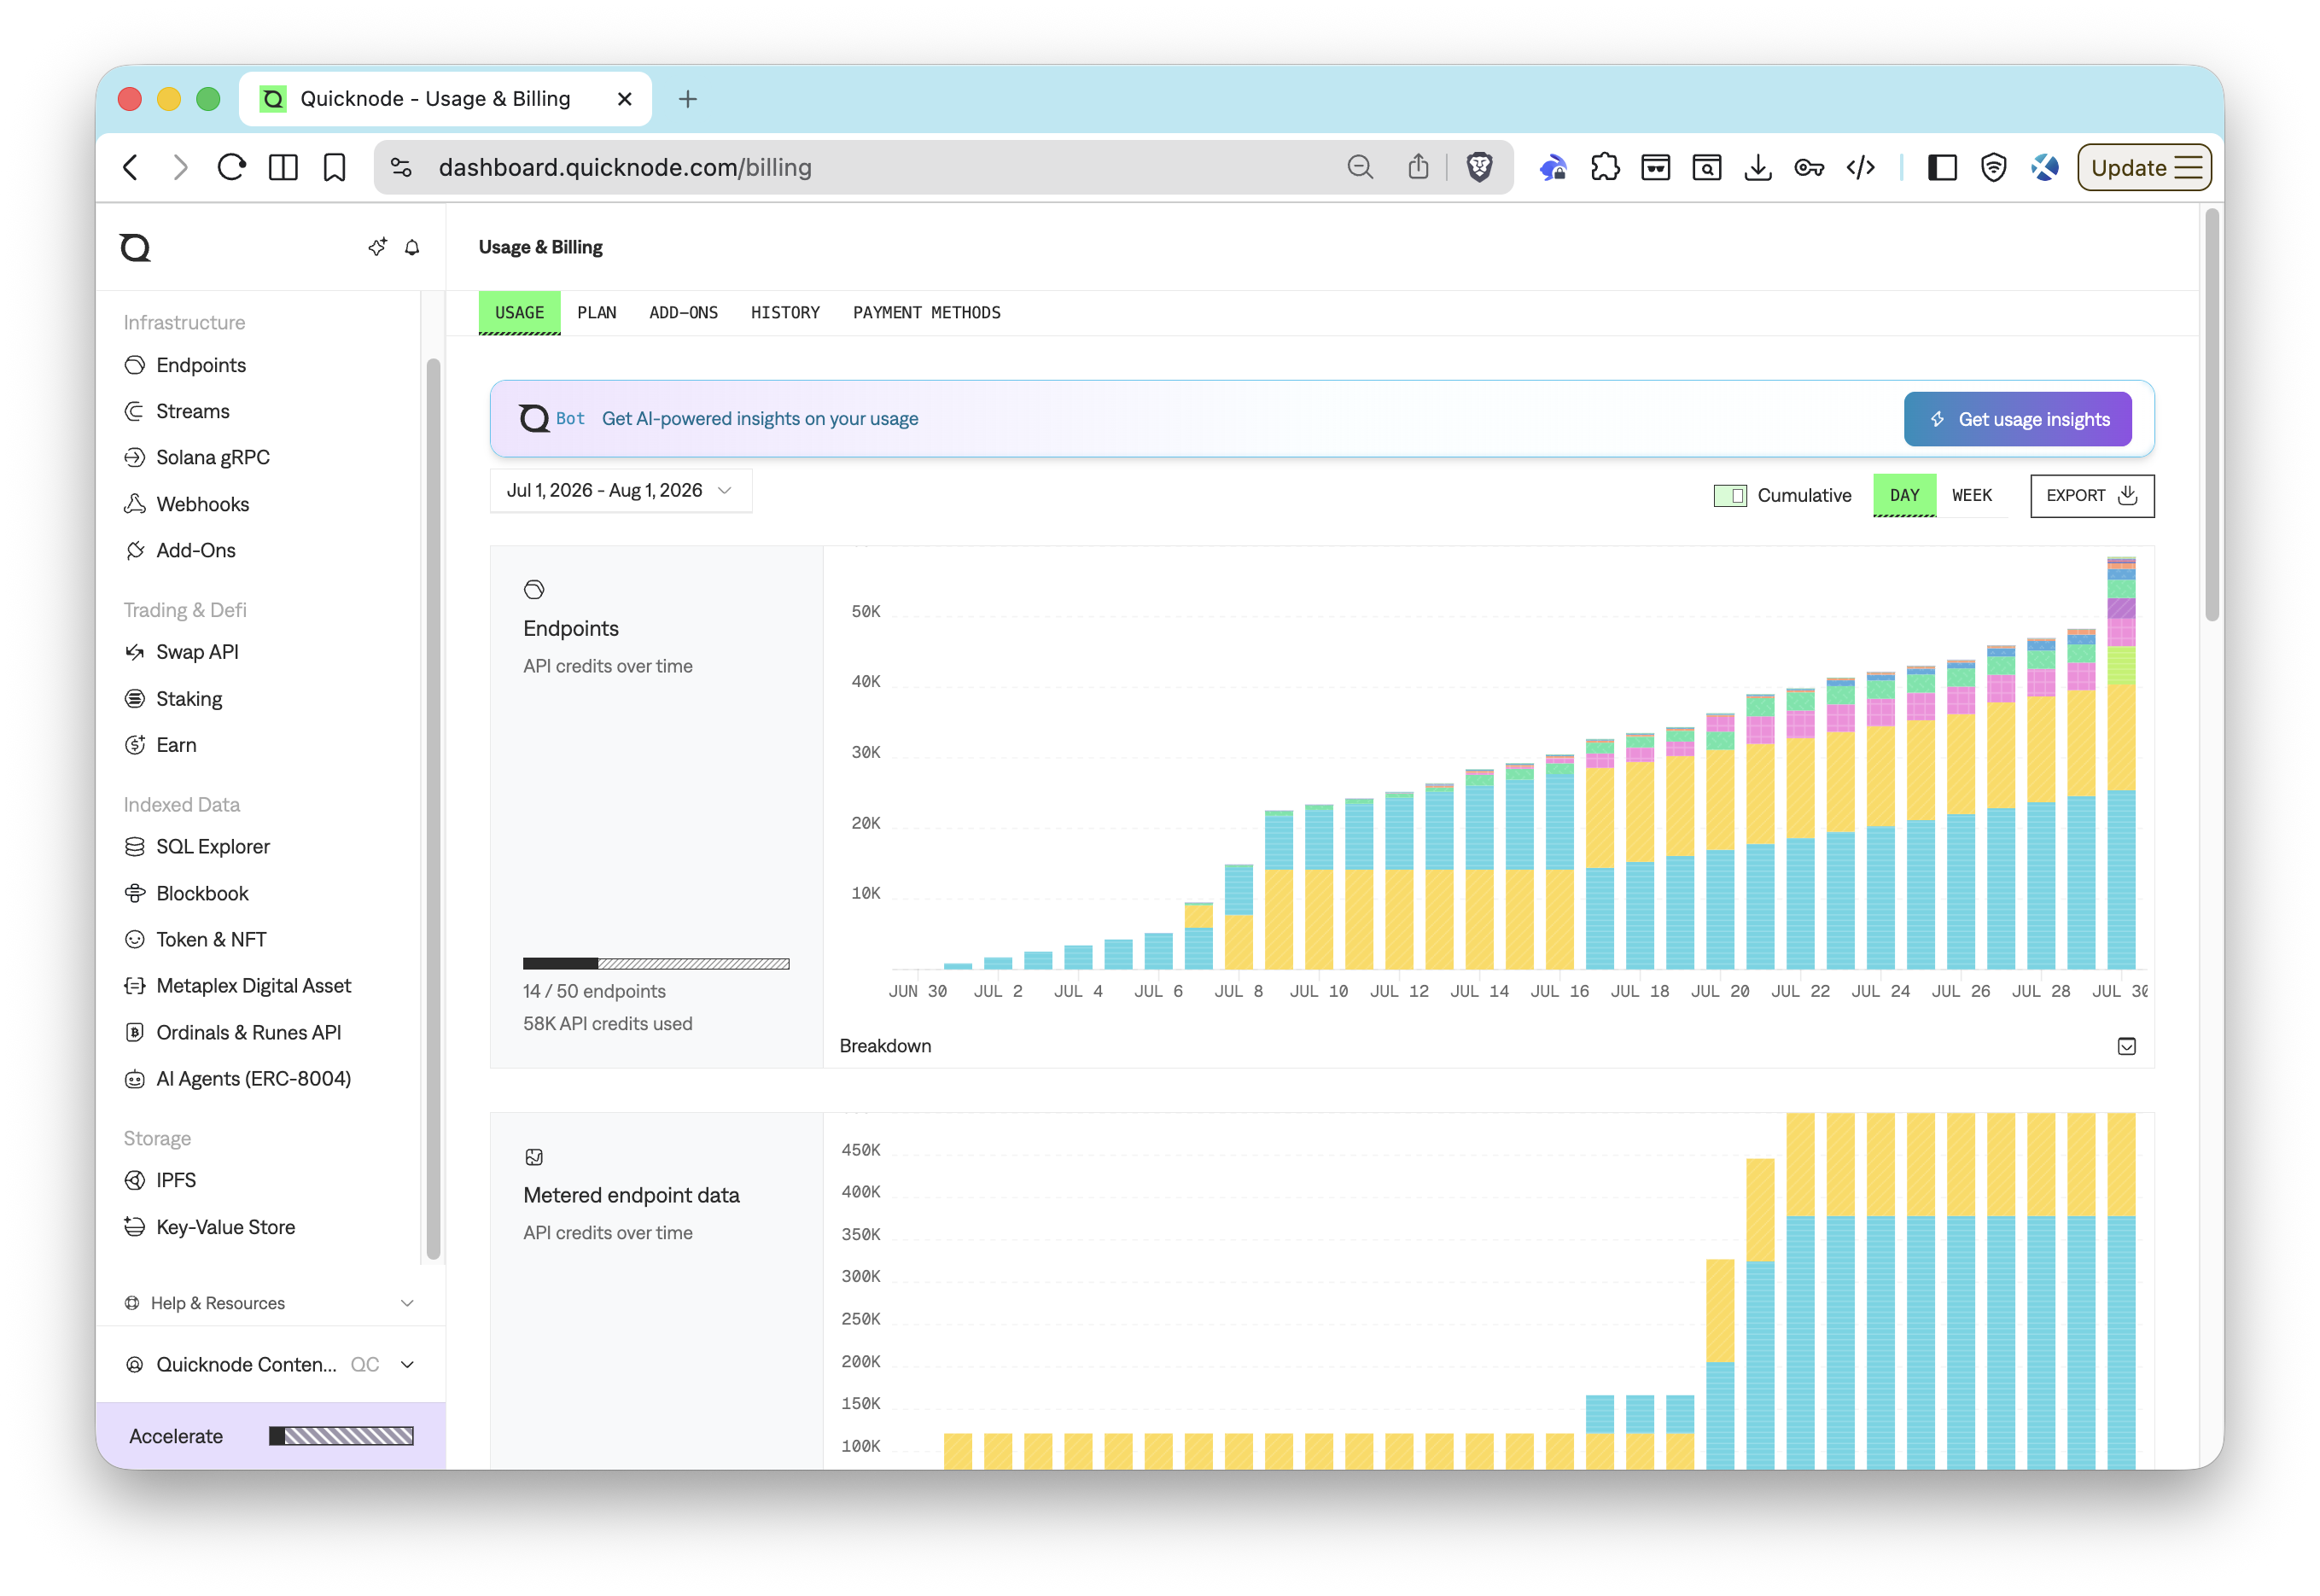Click the sparkle AI icon in the sidebar header
2320x1596 pixels.
point(377,246)
